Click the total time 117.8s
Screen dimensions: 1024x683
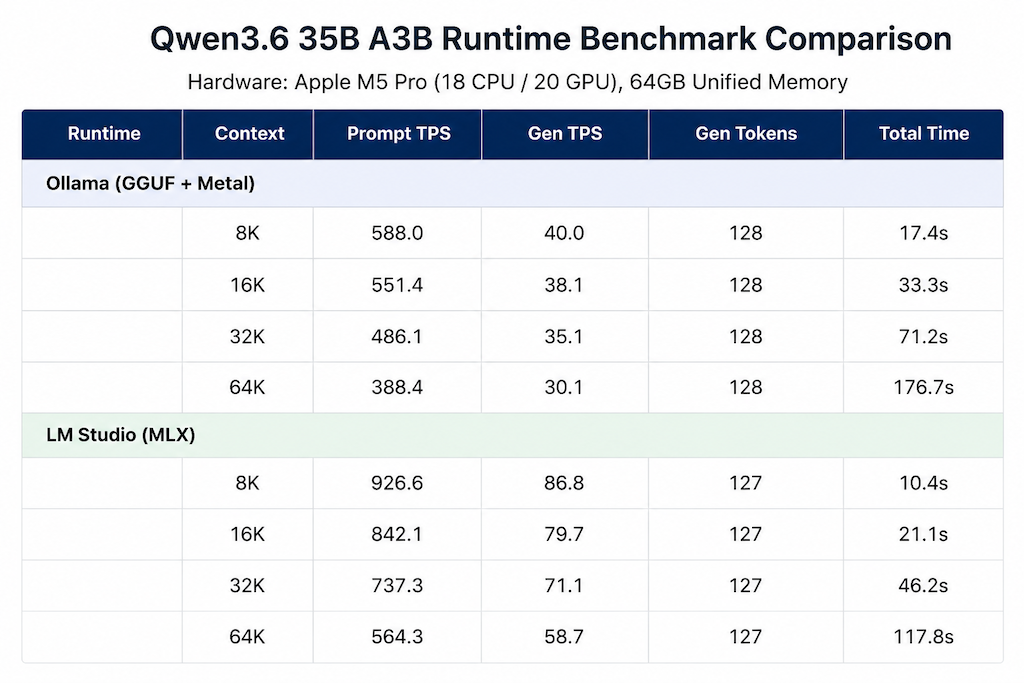(x=923, y=637)
